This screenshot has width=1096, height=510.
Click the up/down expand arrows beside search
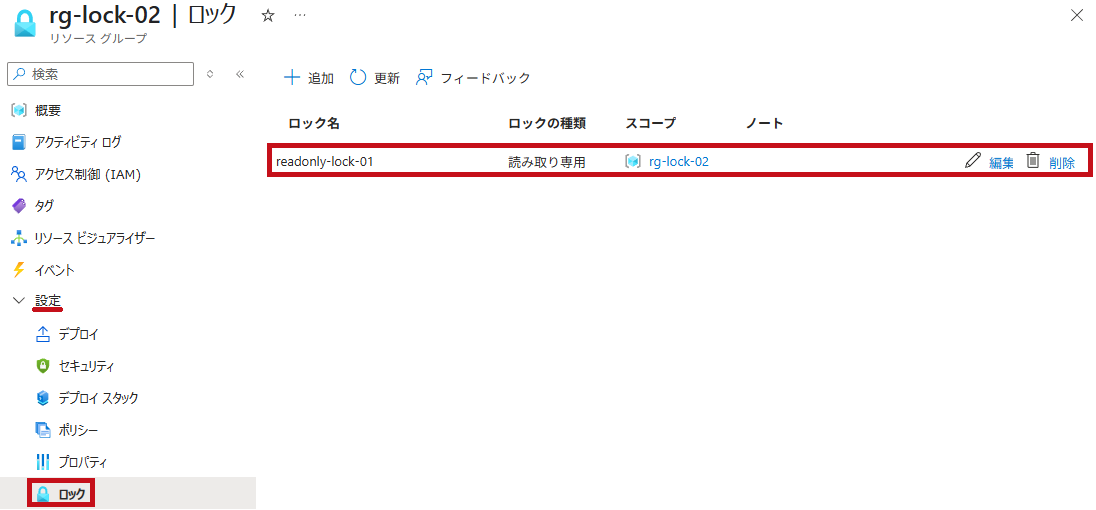tap(210, 74)
